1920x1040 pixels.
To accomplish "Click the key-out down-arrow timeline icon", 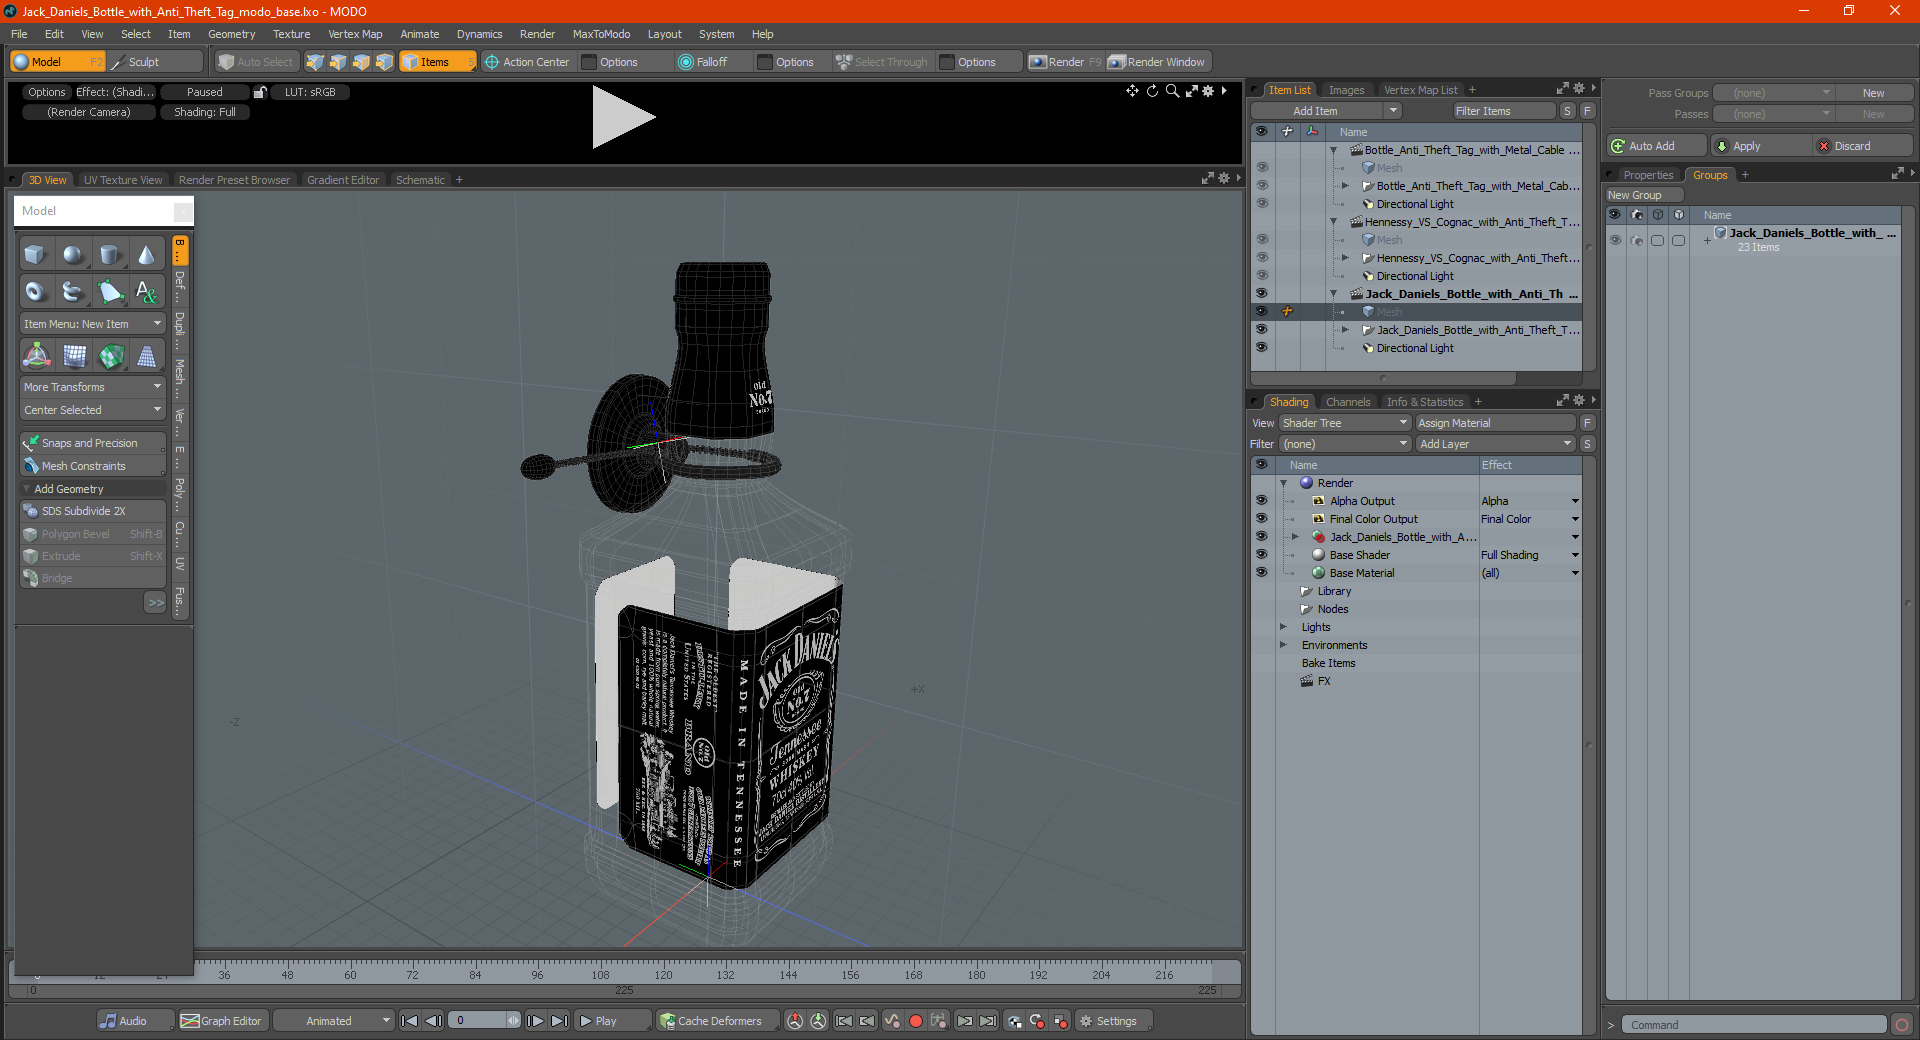I will [x=818, y=1021].
